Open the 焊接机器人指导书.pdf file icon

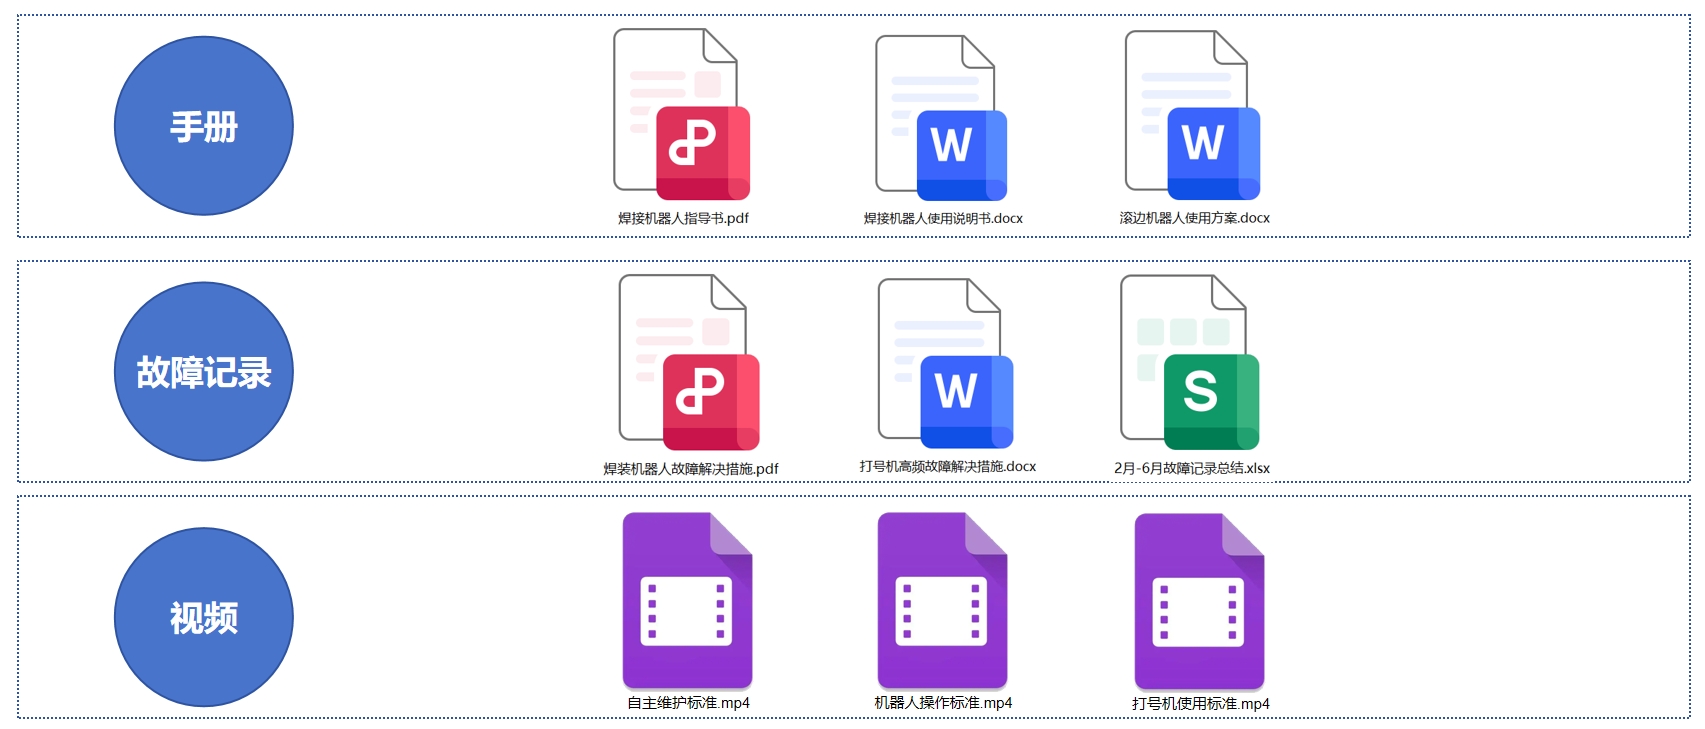(681, 115)
